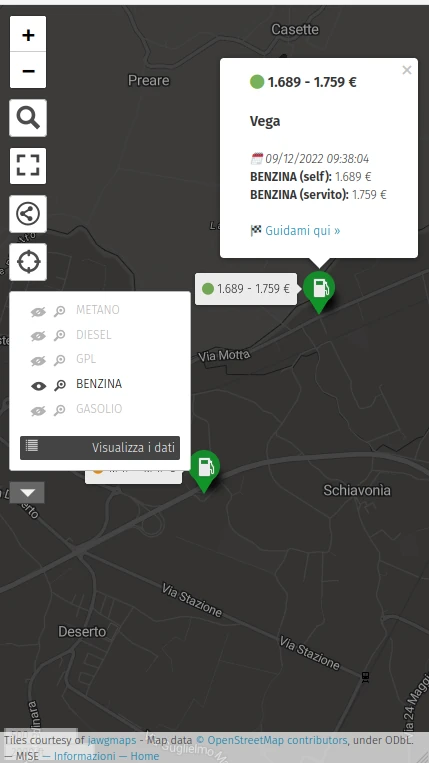Screen dimensions: 429x763
Task: Click the popup heading price 1.689 - 1.759 €
Action: tap(312, 82)
